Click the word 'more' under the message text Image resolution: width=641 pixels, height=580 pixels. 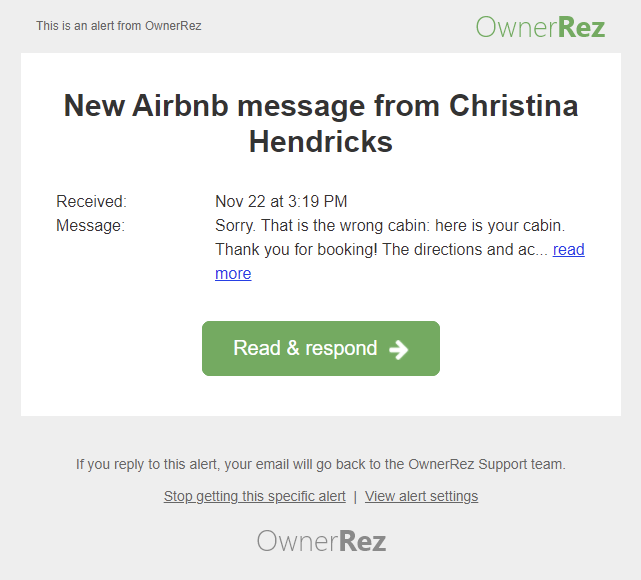click(233, 273)
